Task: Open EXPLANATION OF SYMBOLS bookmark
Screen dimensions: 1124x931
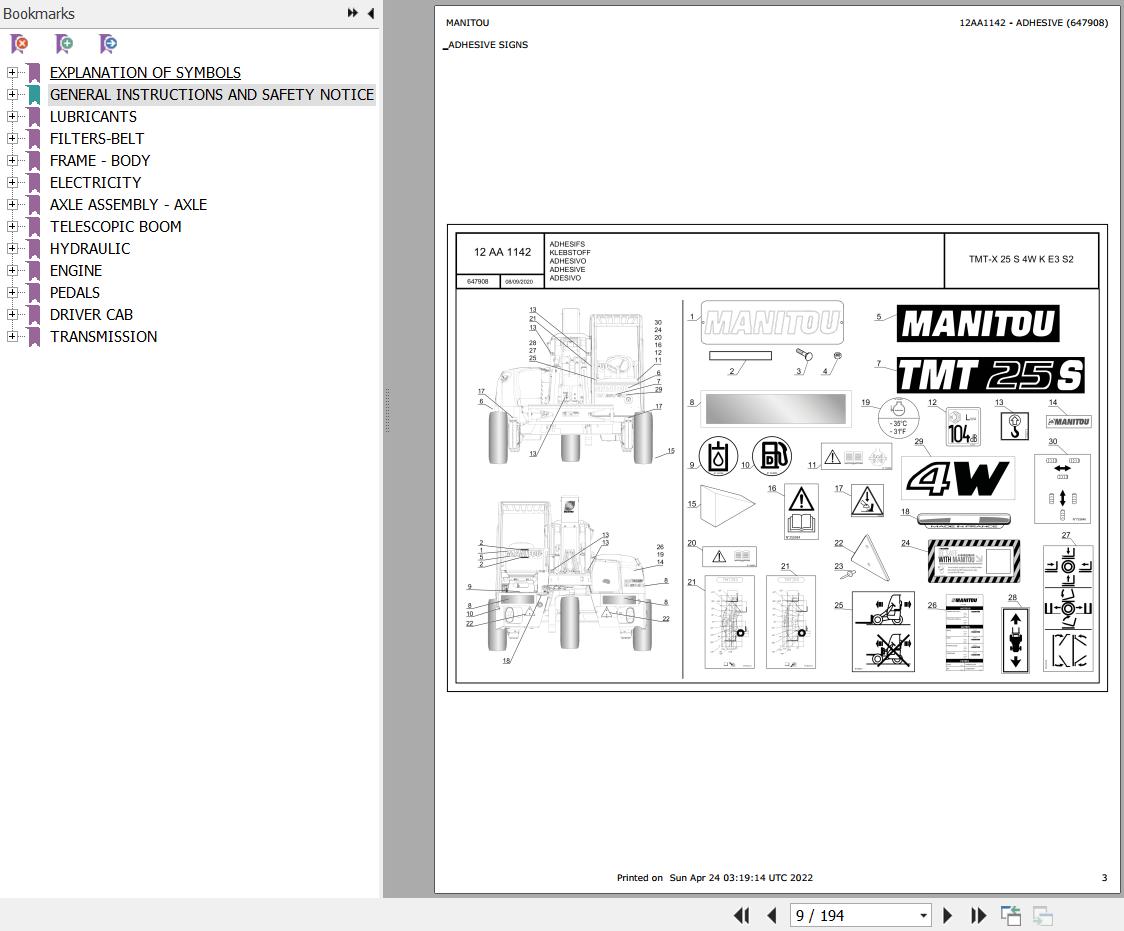Action: point(145,72)
